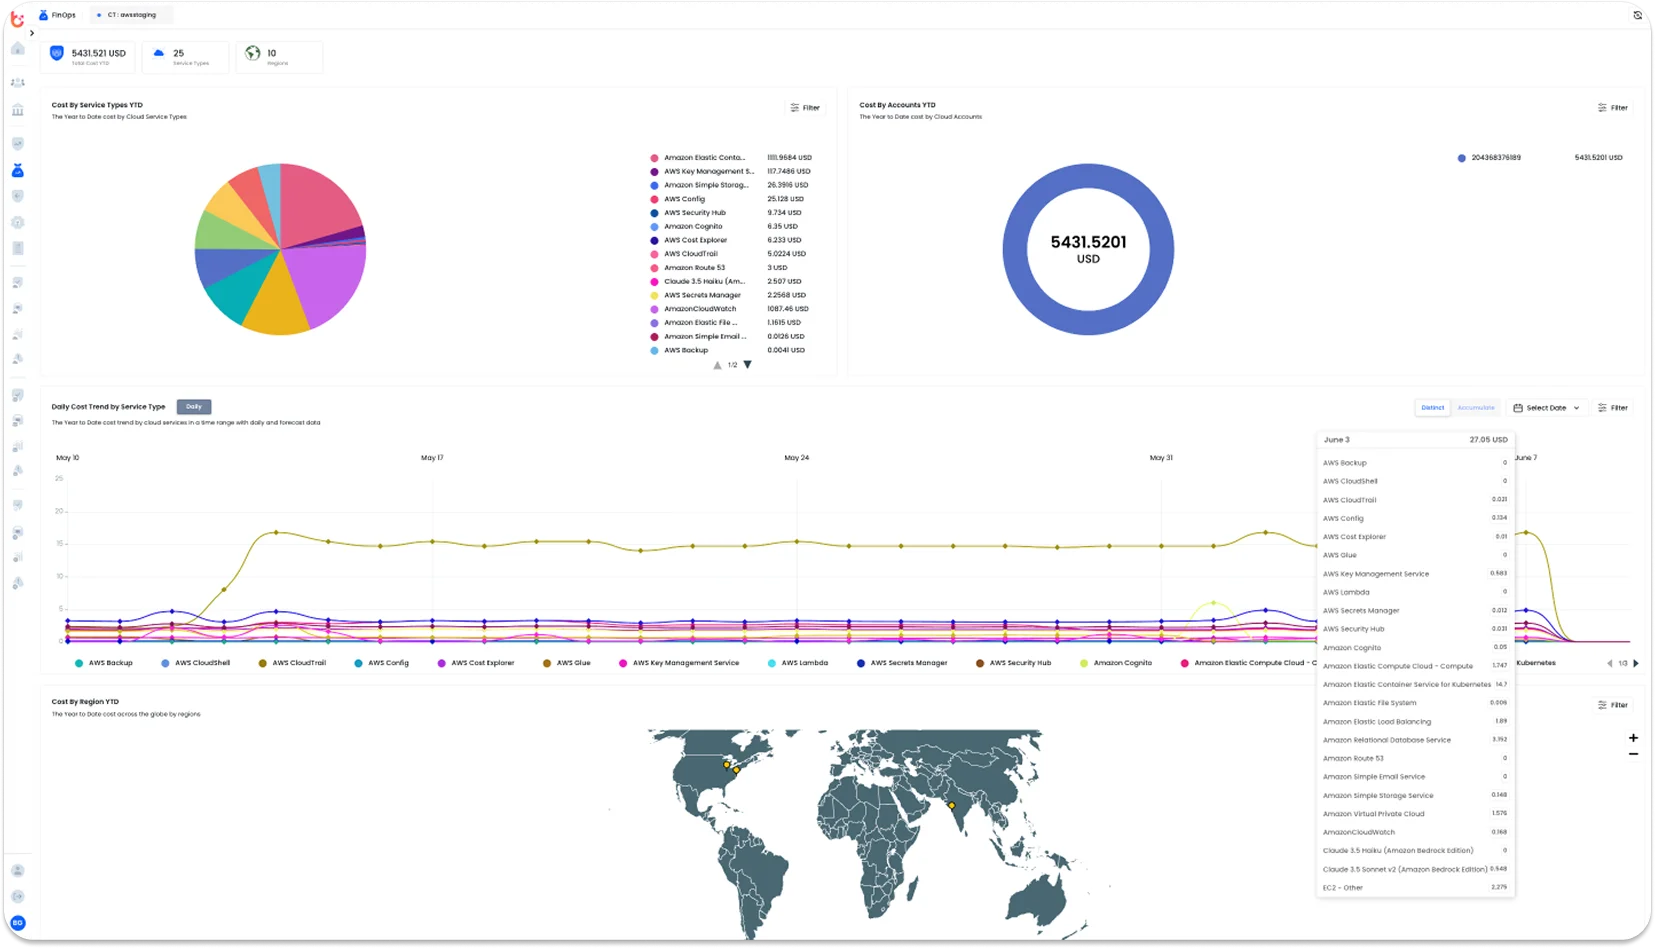Open the Select Date dropdown
This screenshot has height=948, width=1655.
point(1546,407)
